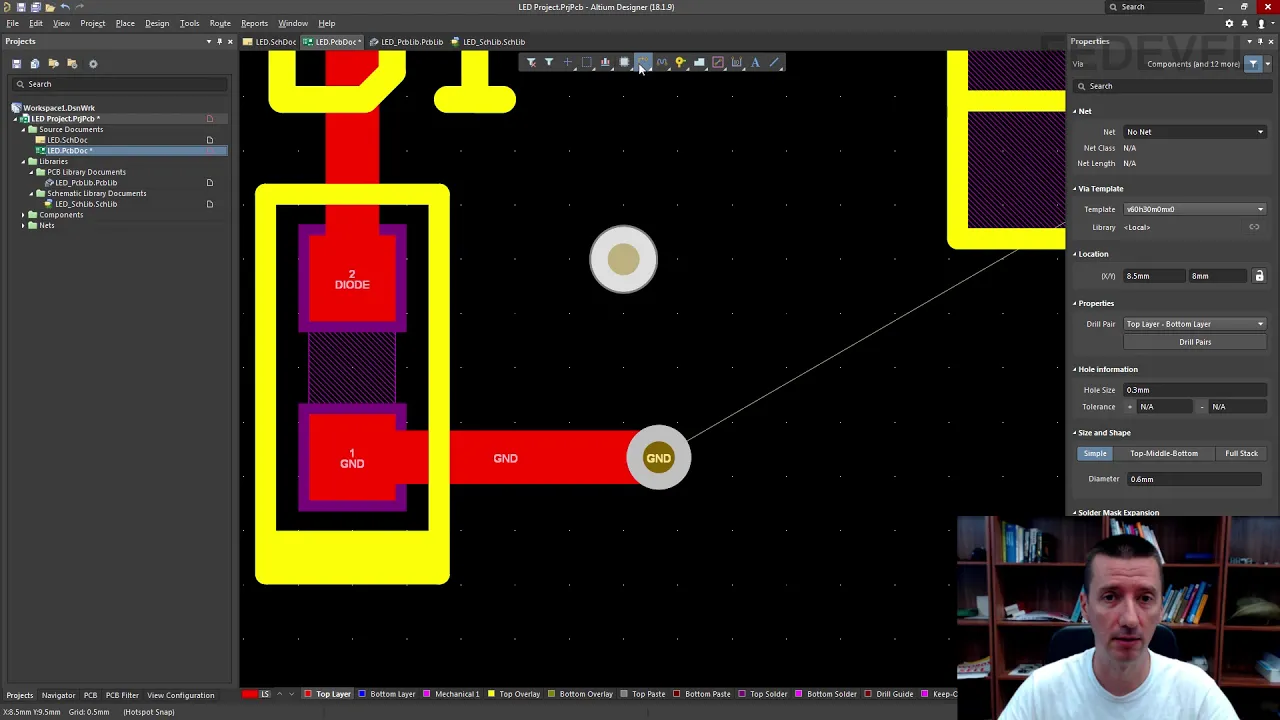The image size is (1280, 720).
Task: Click the selection filter funnel icon
Action: (x=549, y=63)
